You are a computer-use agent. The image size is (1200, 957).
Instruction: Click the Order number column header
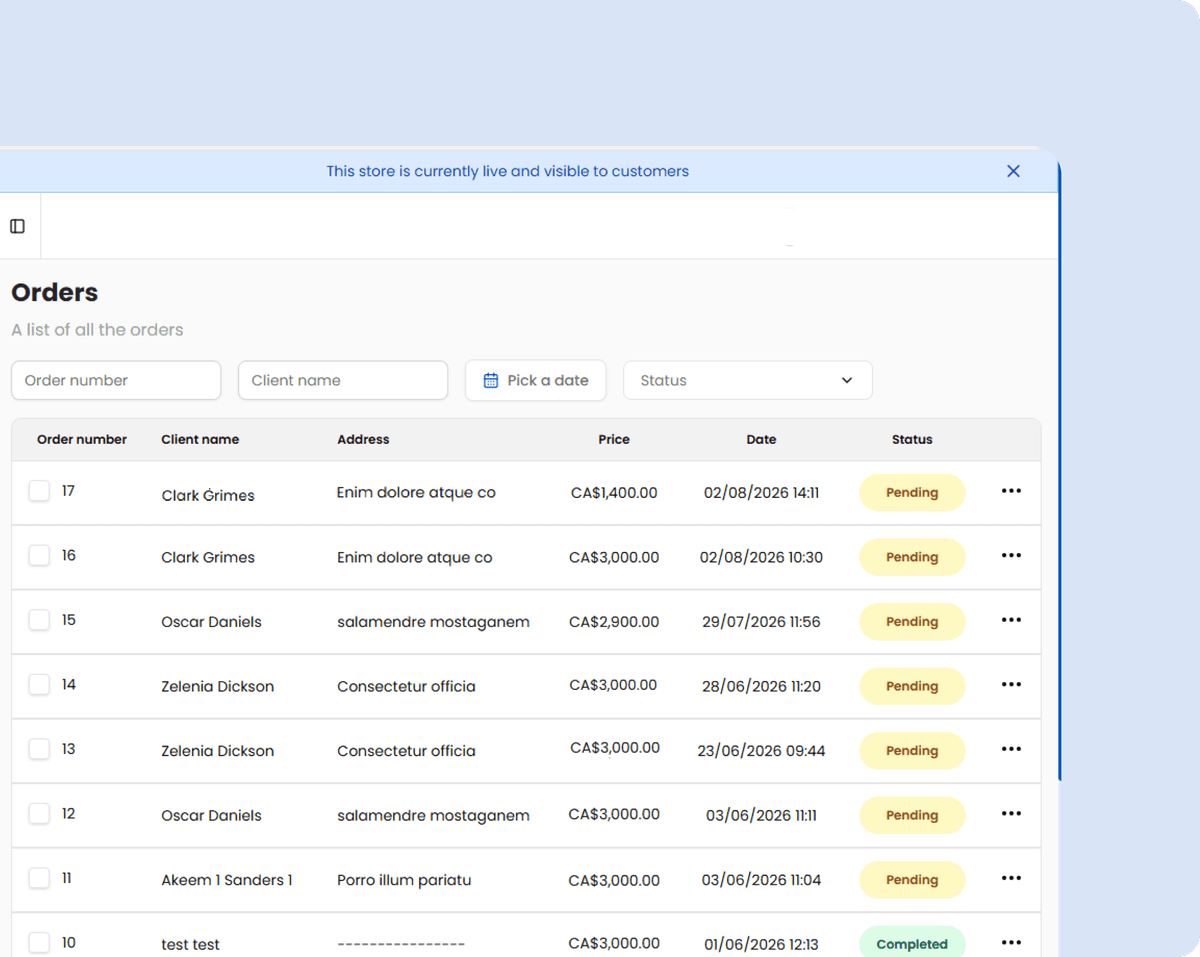point(82,439)
